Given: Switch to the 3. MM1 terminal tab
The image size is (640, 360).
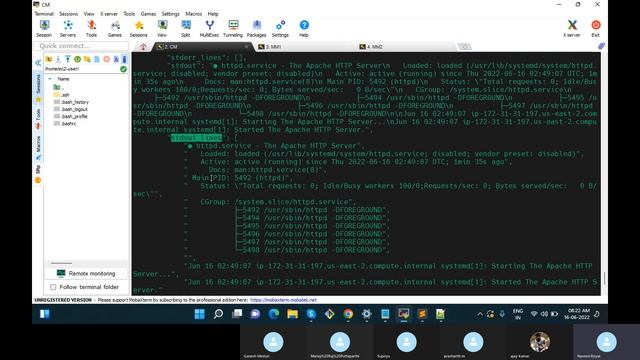Looking at the screenshot, I should coord(304,47).
